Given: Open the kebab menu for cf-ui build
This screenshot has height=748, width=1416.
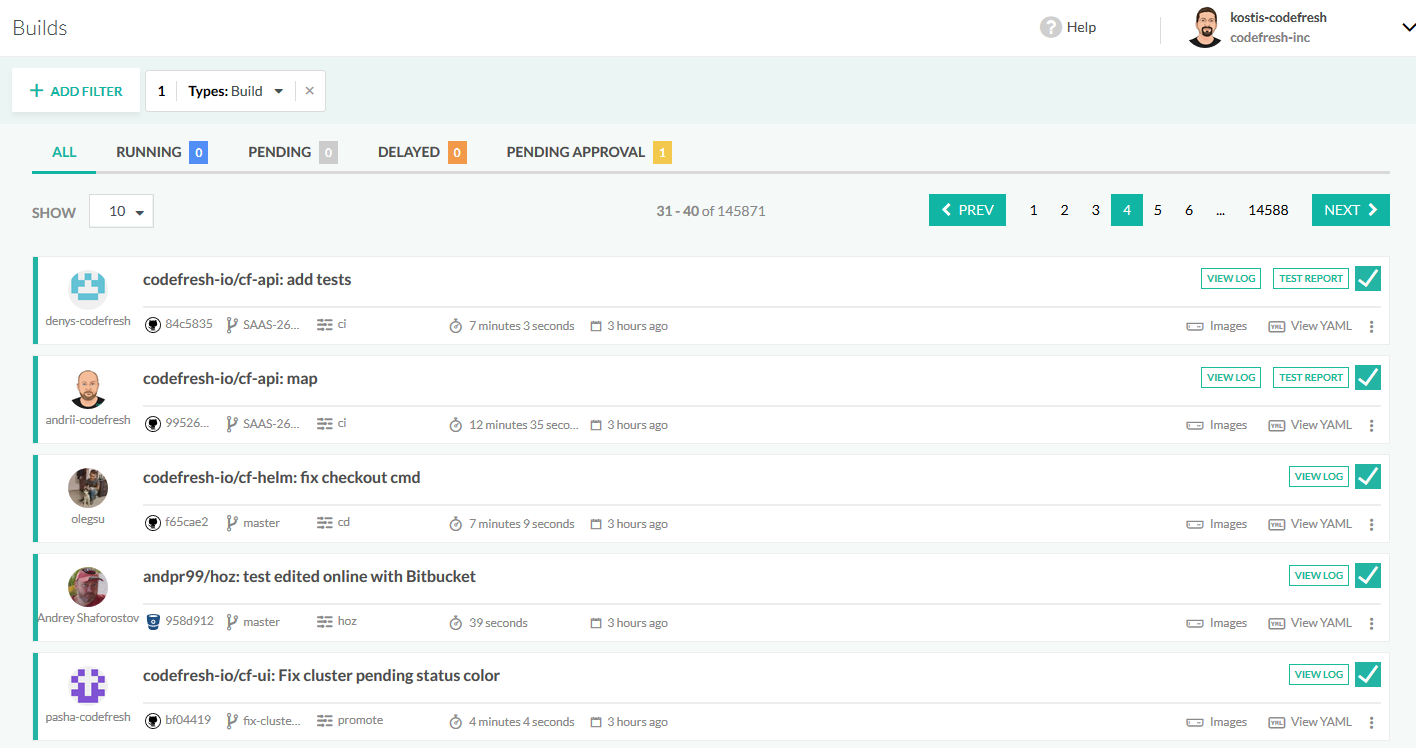Looking at the screenshot, I should click(1371, 722).
